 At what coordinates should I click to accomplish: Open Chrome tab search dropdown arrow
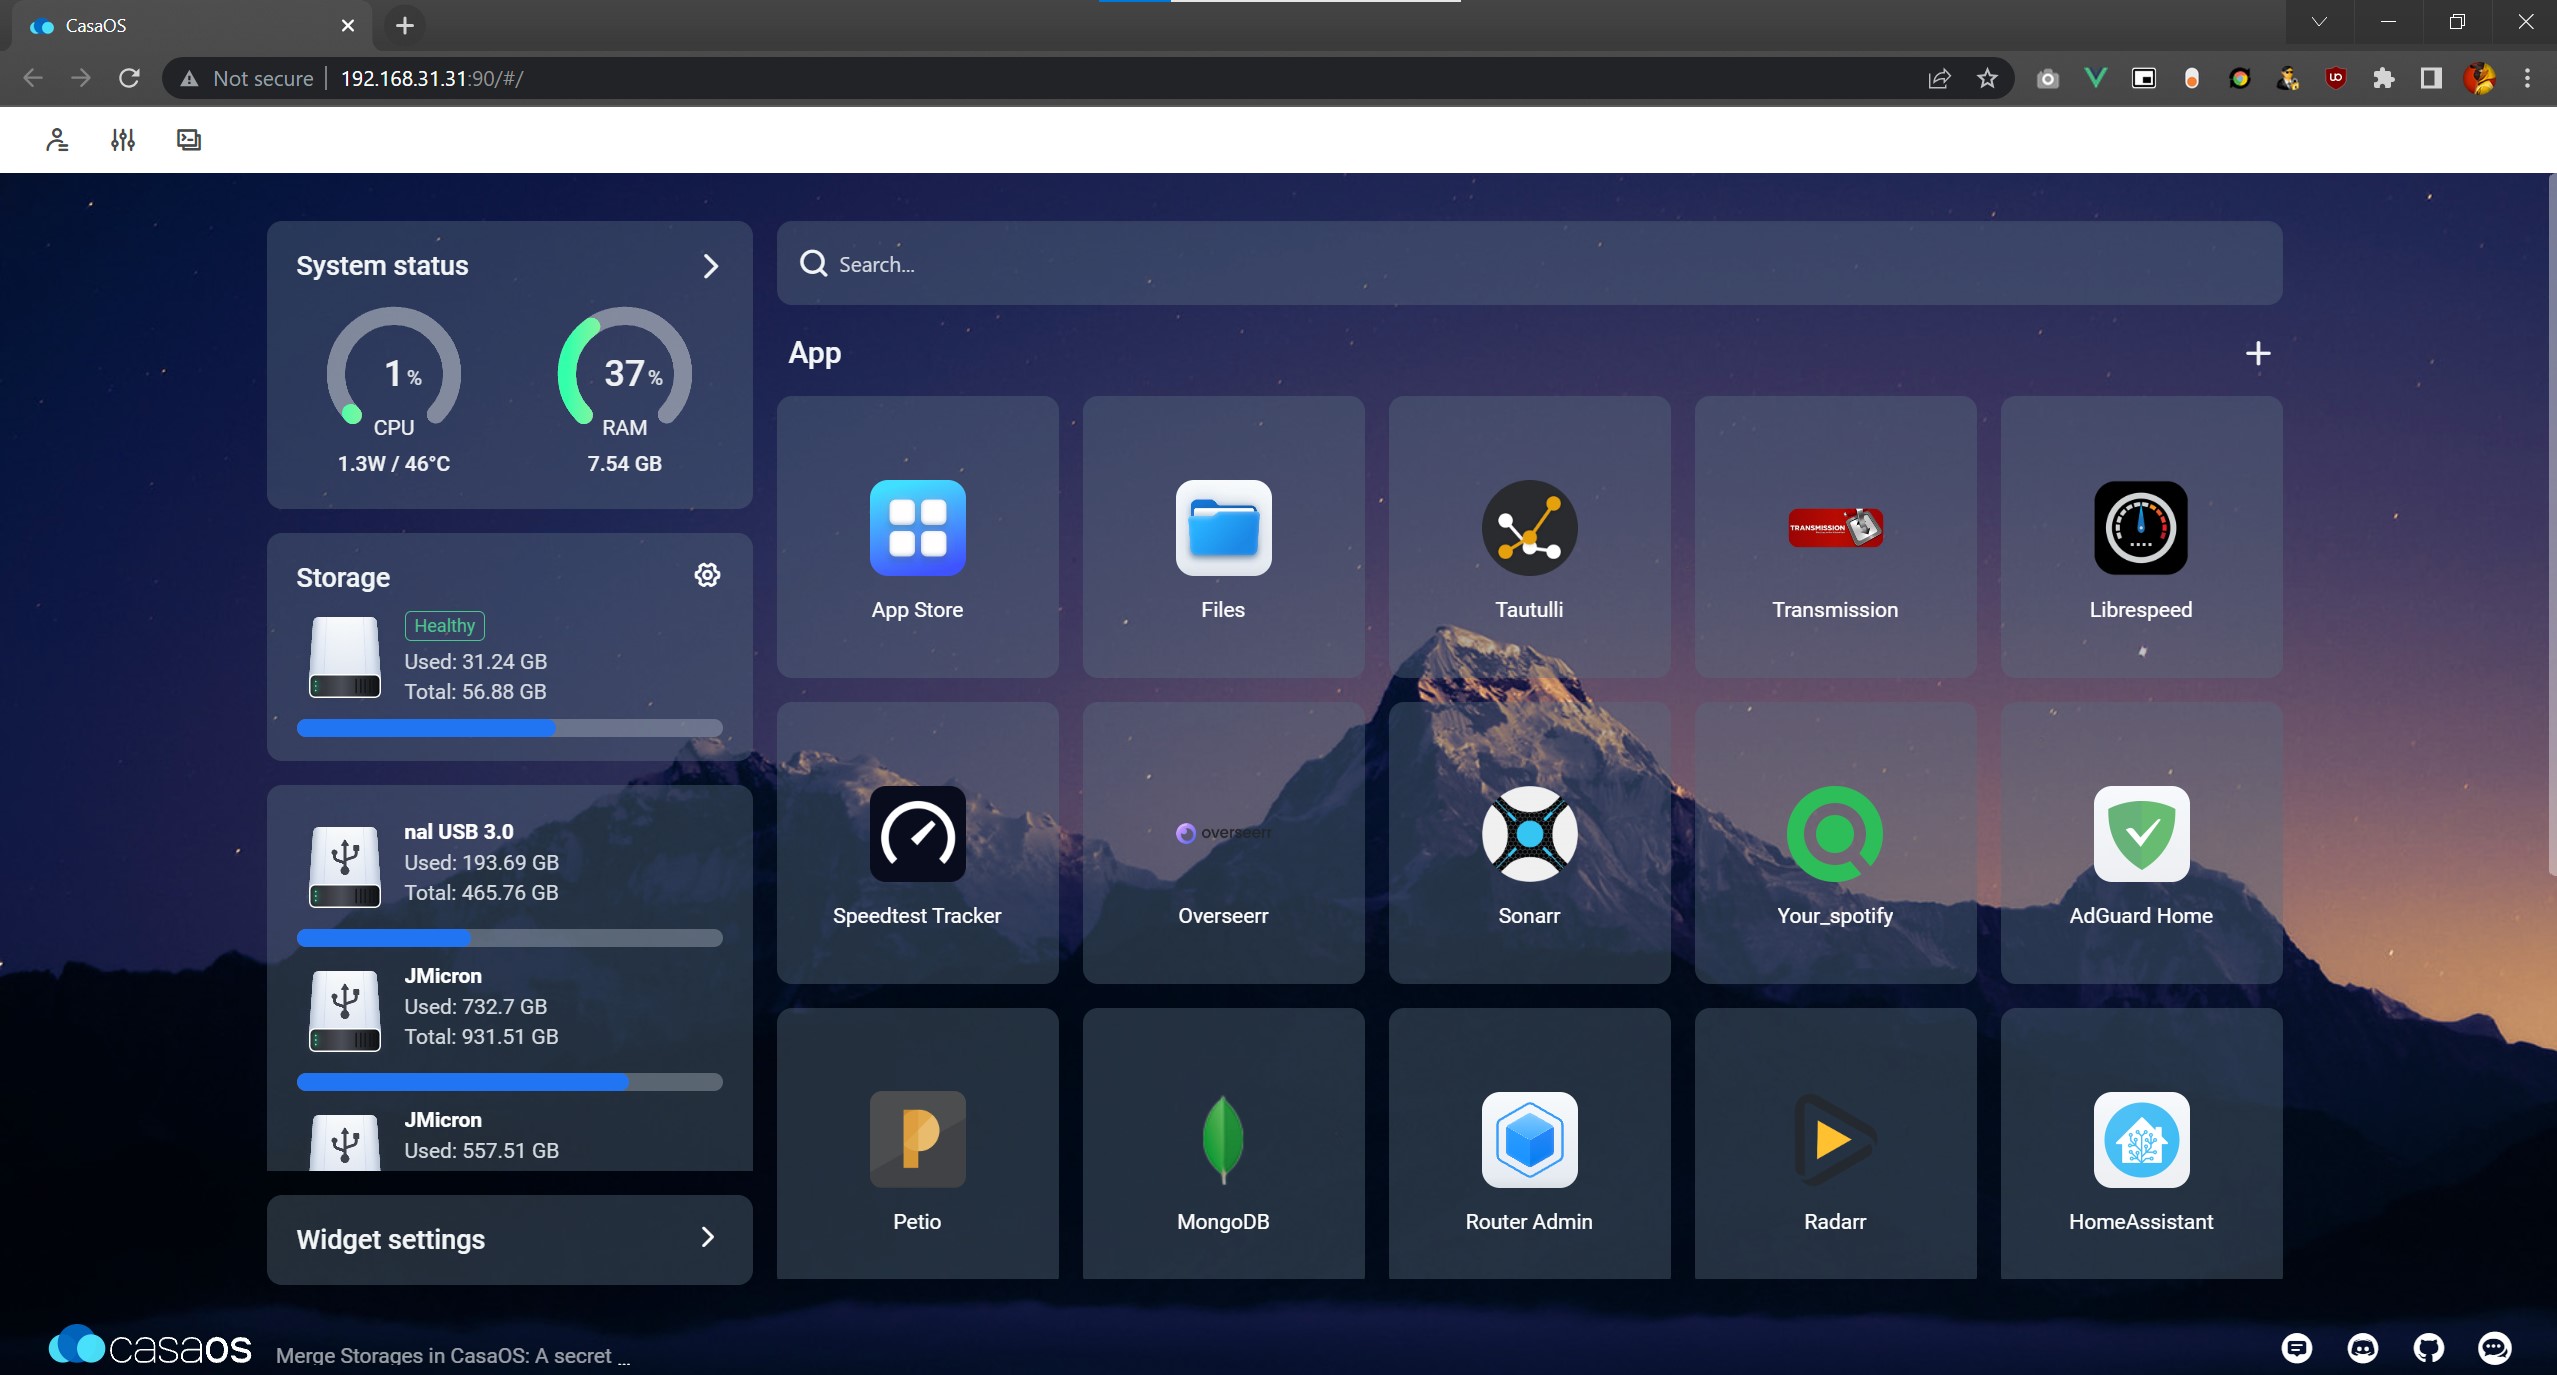pyautogui.click(x=2318, y=22)
